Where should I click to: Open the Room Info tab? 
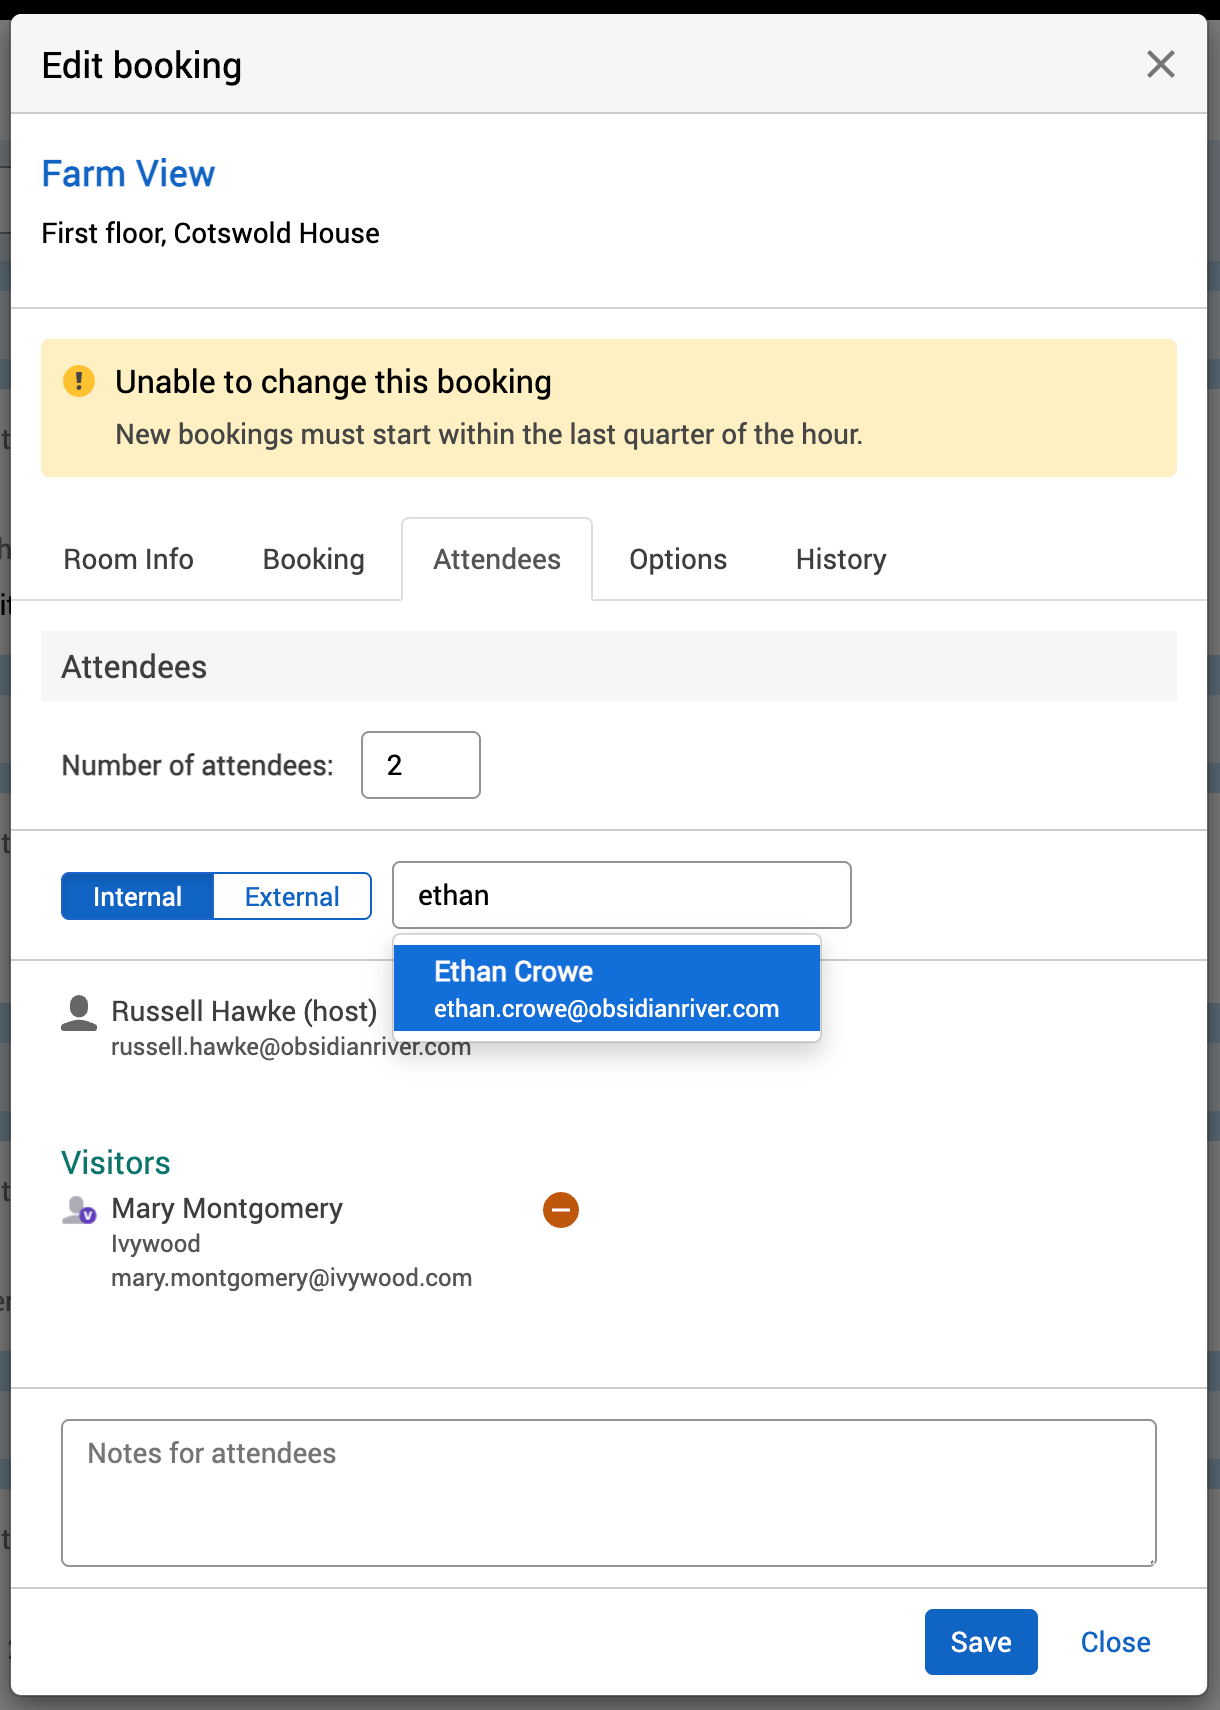pyautogui.click(x=128, y=559)
